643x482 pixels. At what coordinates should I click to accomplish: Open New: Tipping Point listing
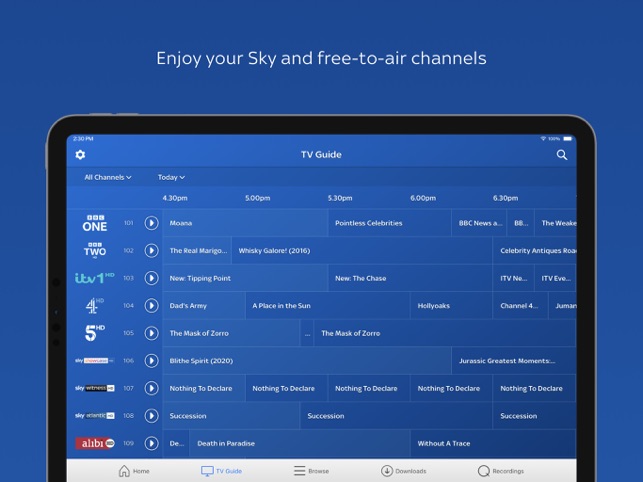pyautogui.click(x=245, y=278)
